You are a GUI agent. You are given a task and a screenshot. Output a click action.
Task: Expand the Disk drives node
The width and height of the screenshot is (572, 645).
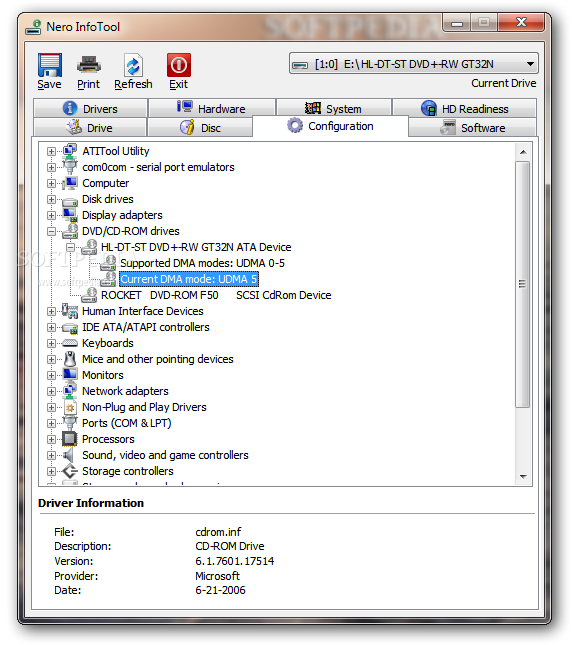pos(51,200)
